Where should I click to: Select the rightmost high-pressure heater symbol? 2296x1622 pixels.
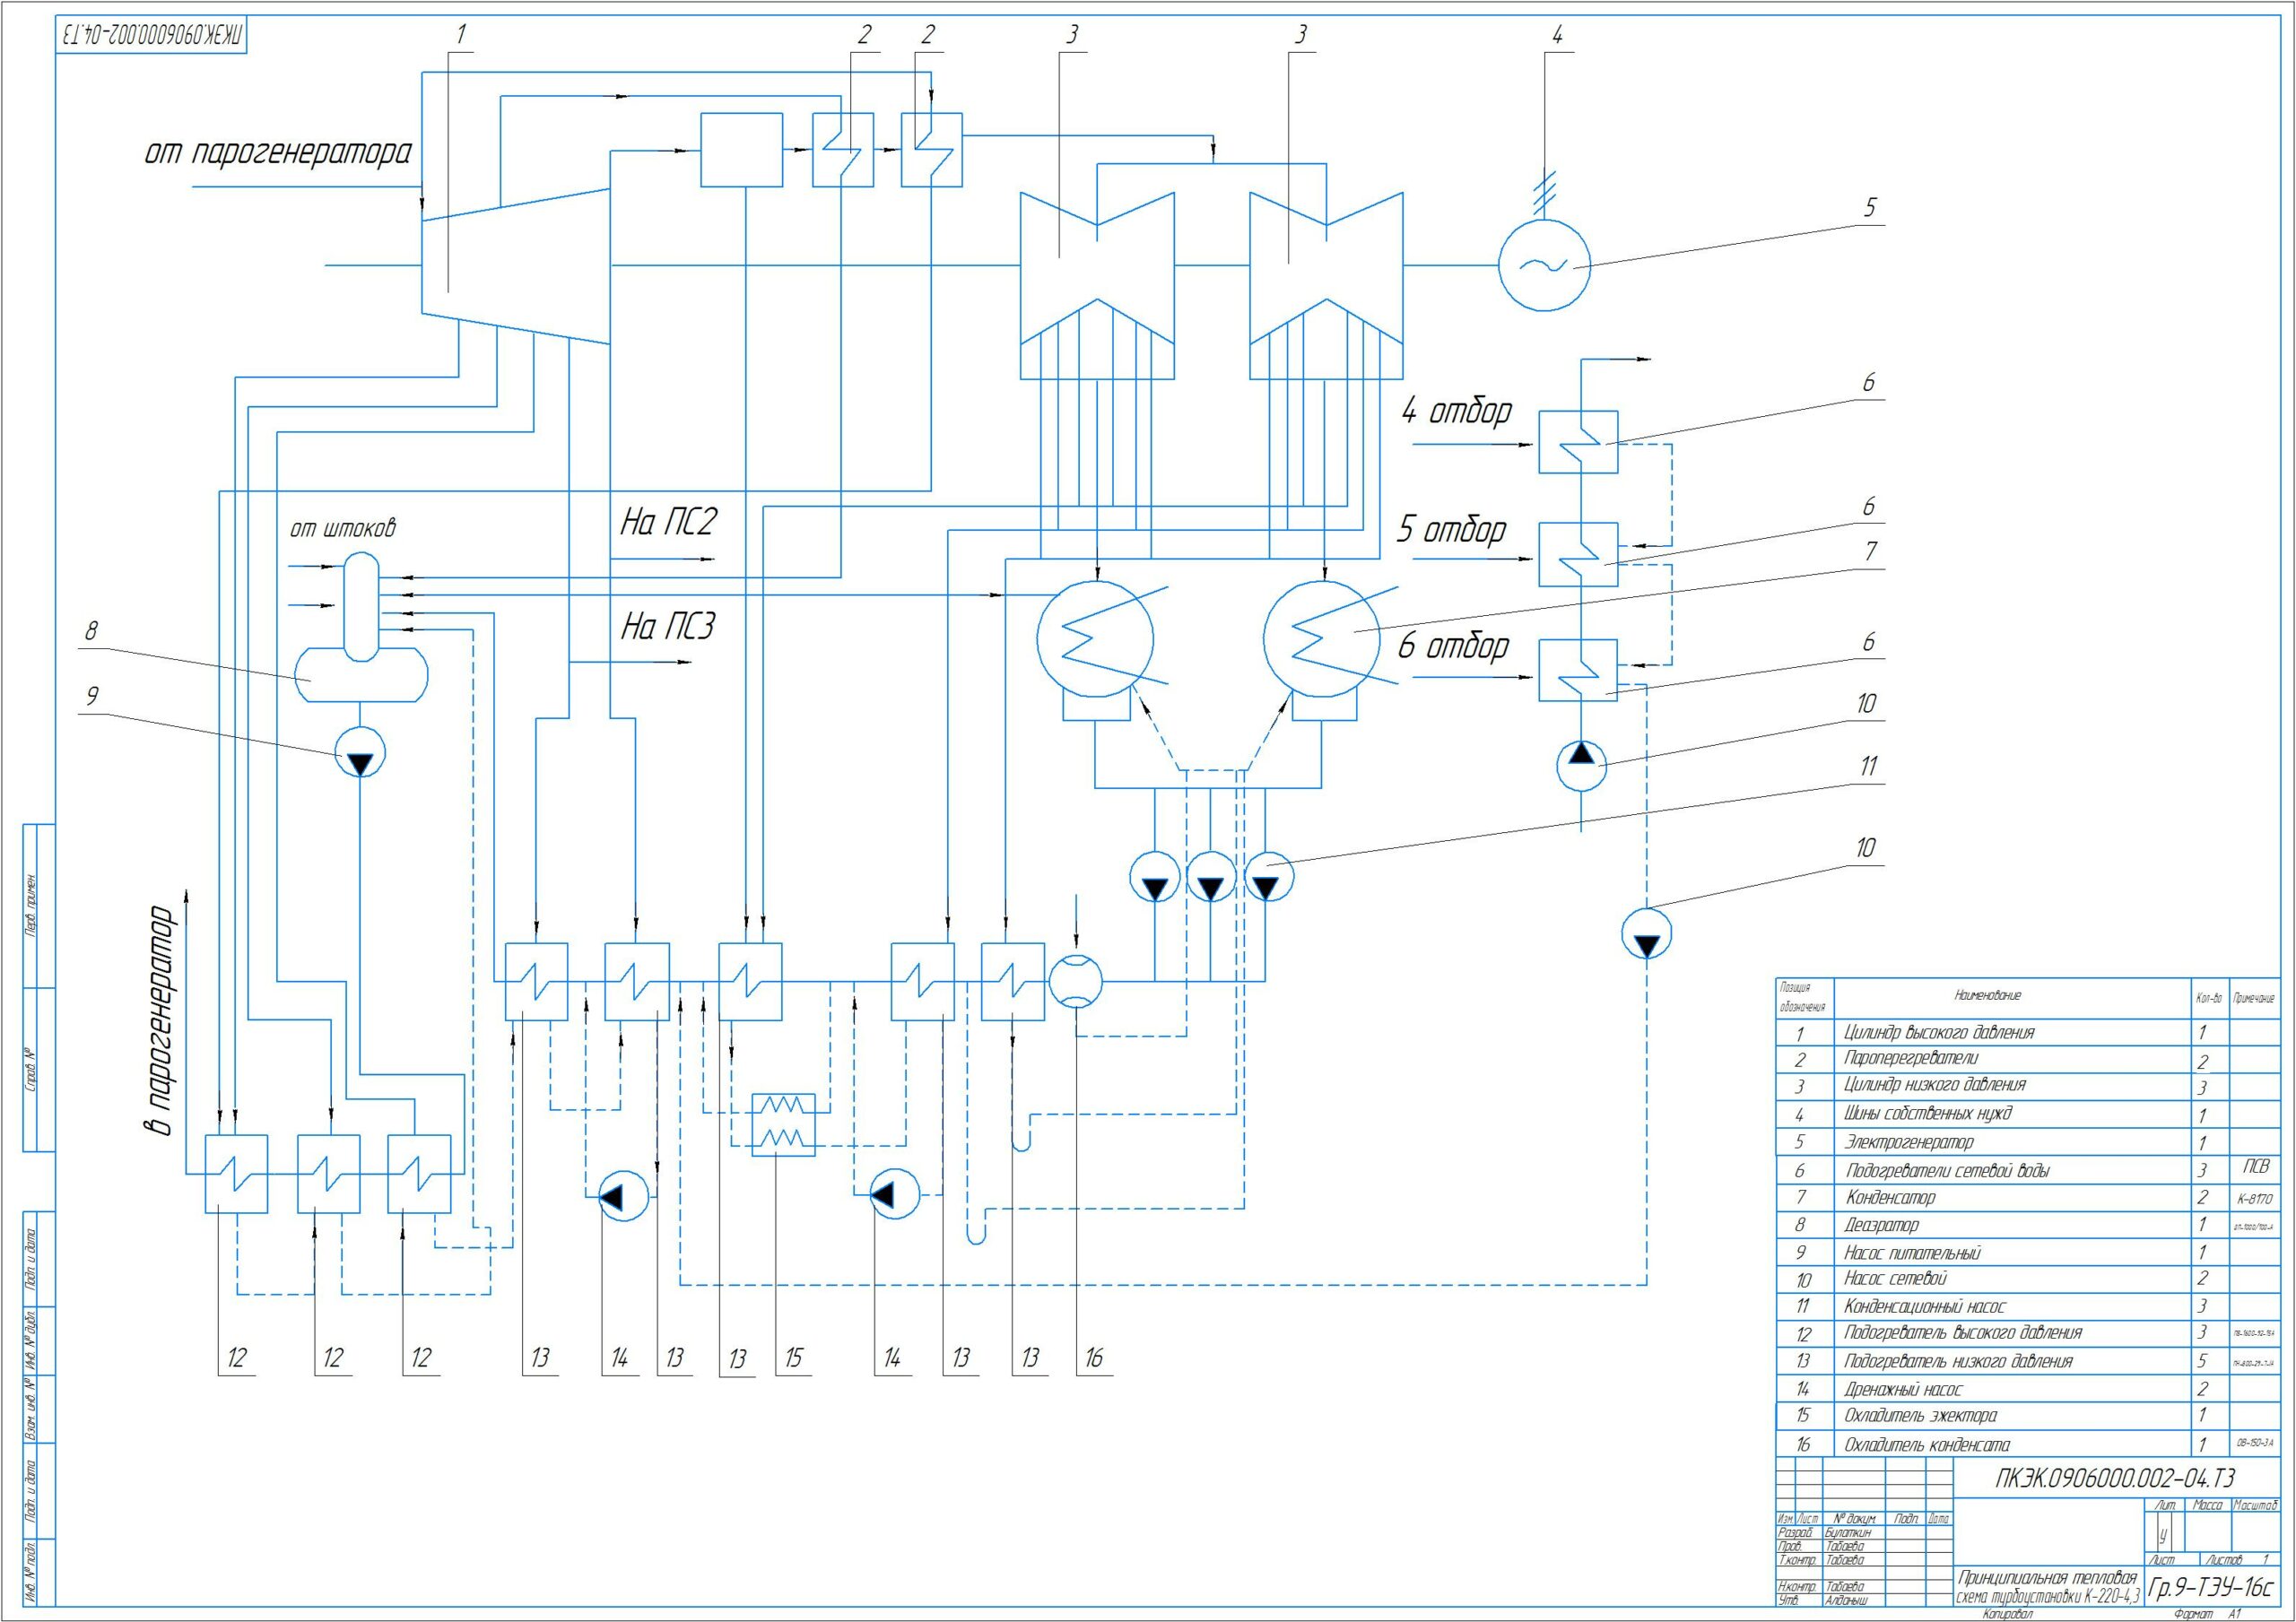tap(419, 1173)
